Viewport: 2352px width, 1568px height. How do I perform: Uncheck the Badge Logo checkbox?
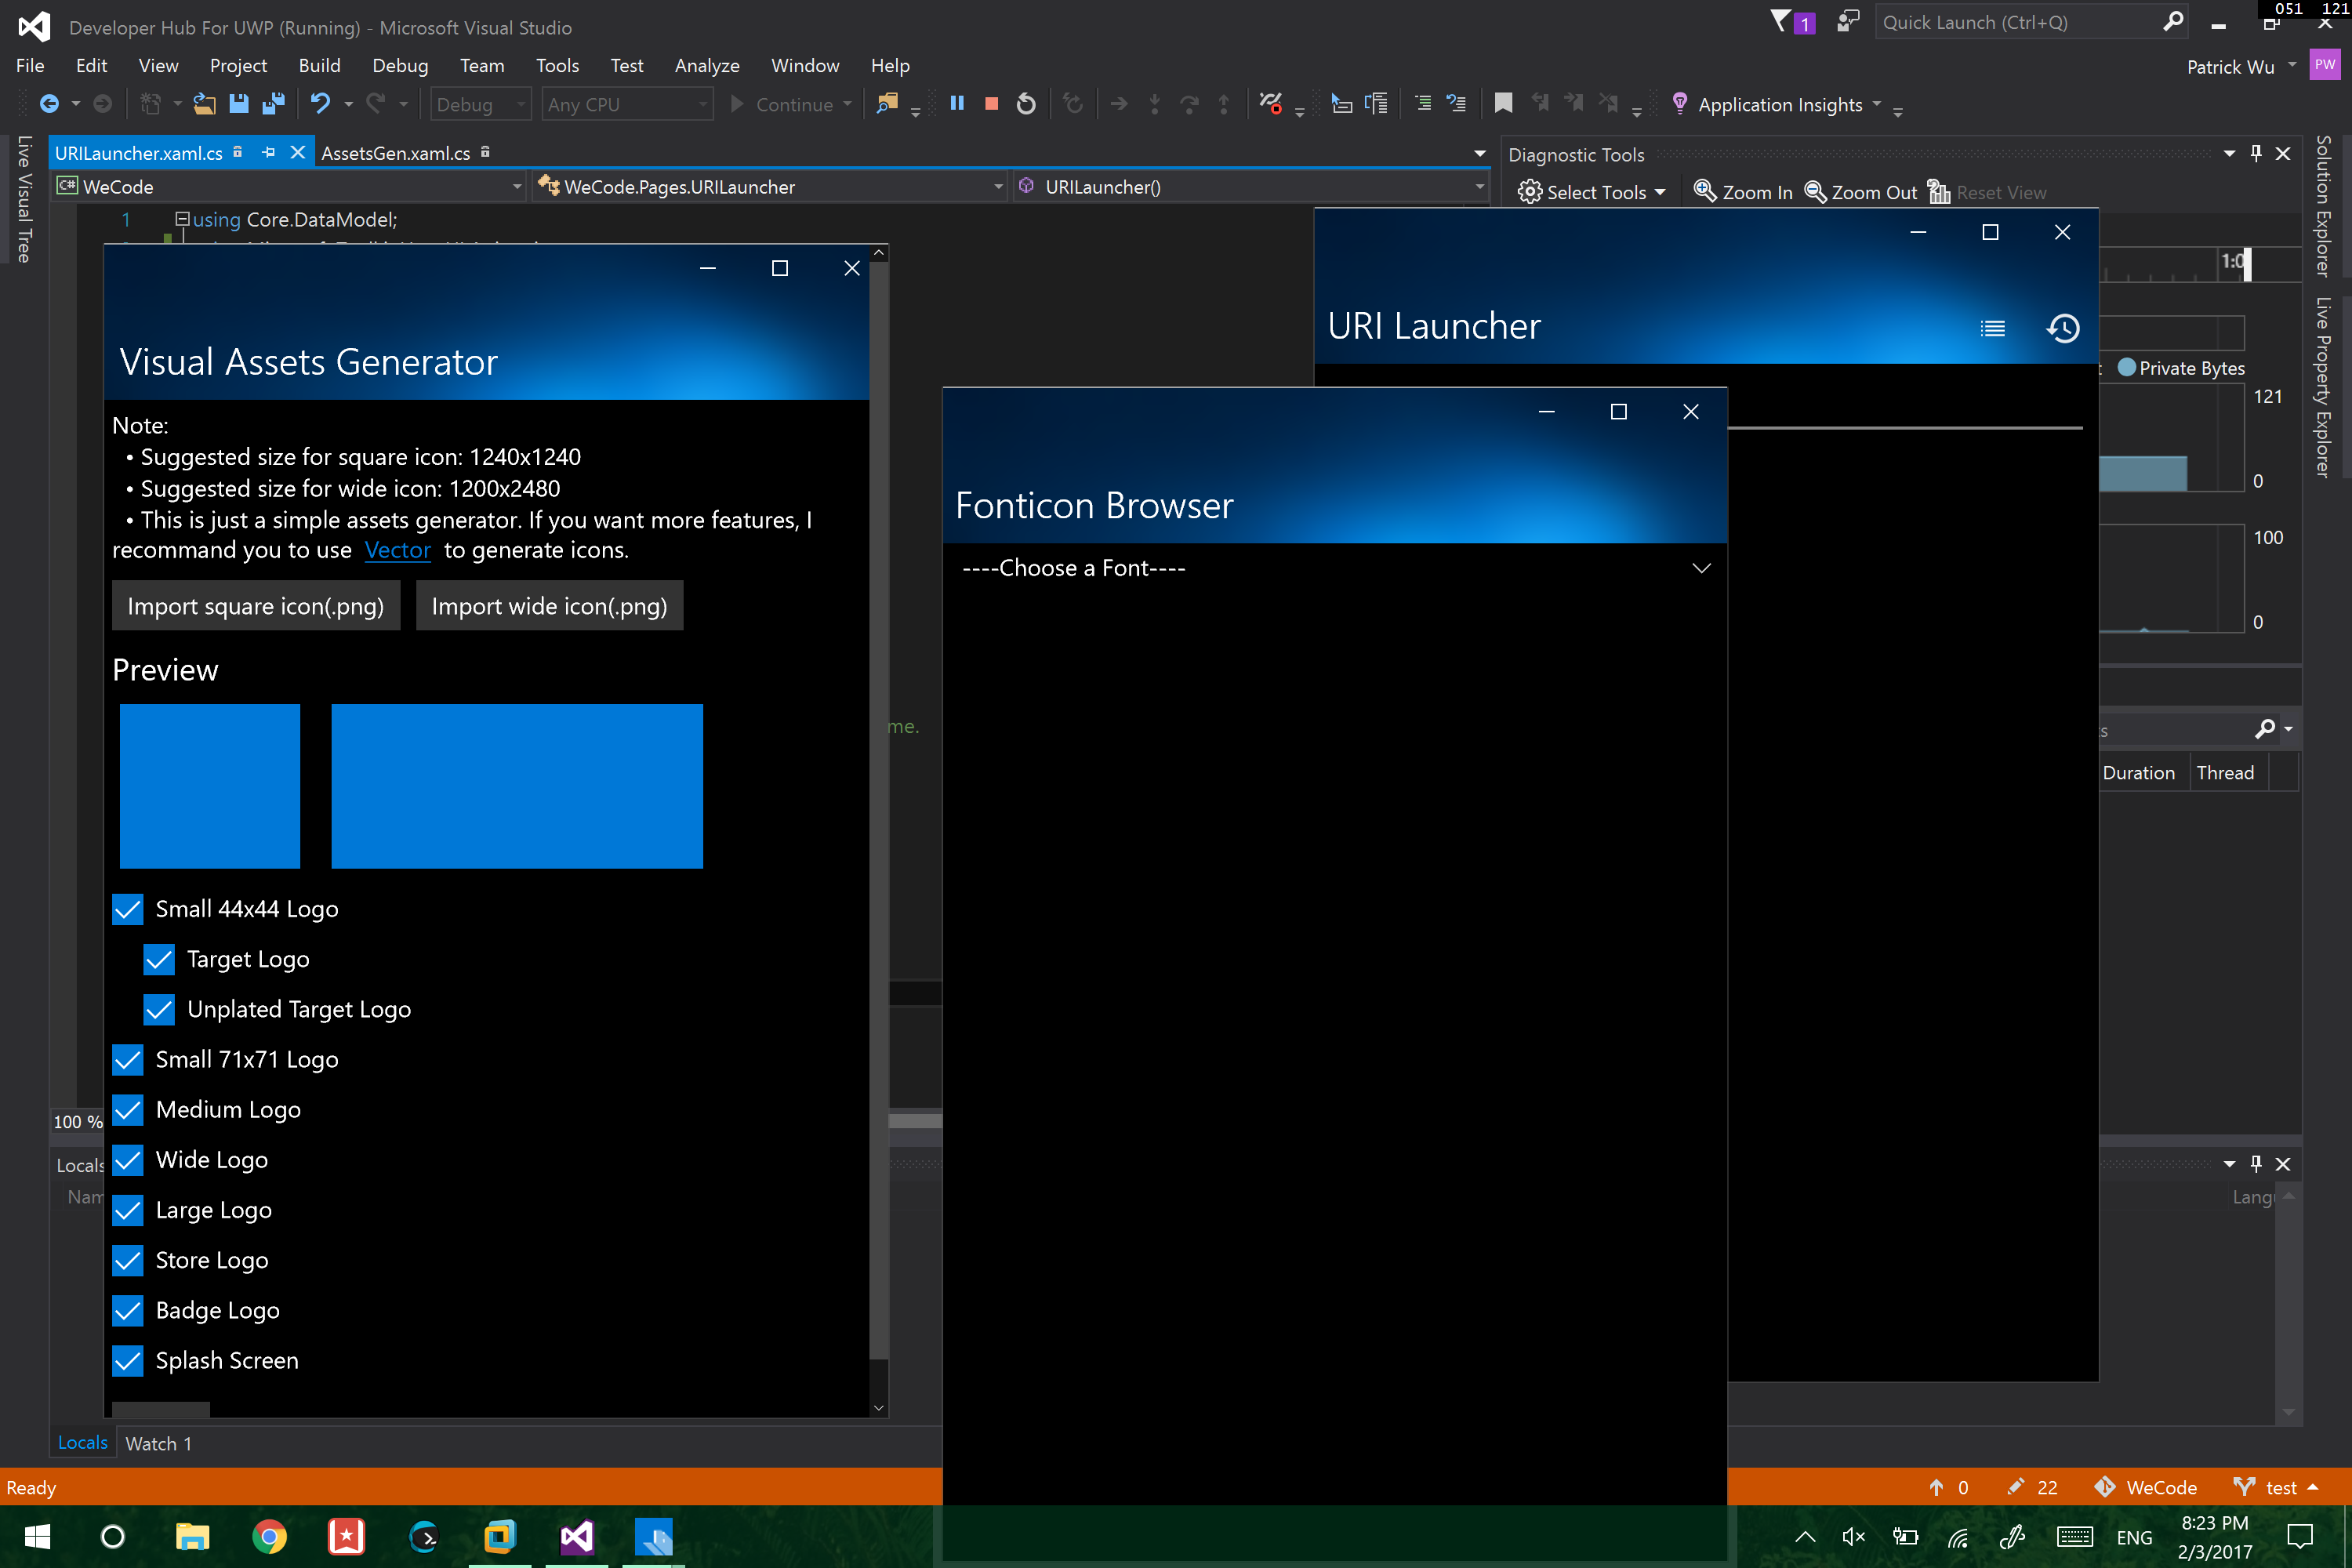tap(128, 1310)
